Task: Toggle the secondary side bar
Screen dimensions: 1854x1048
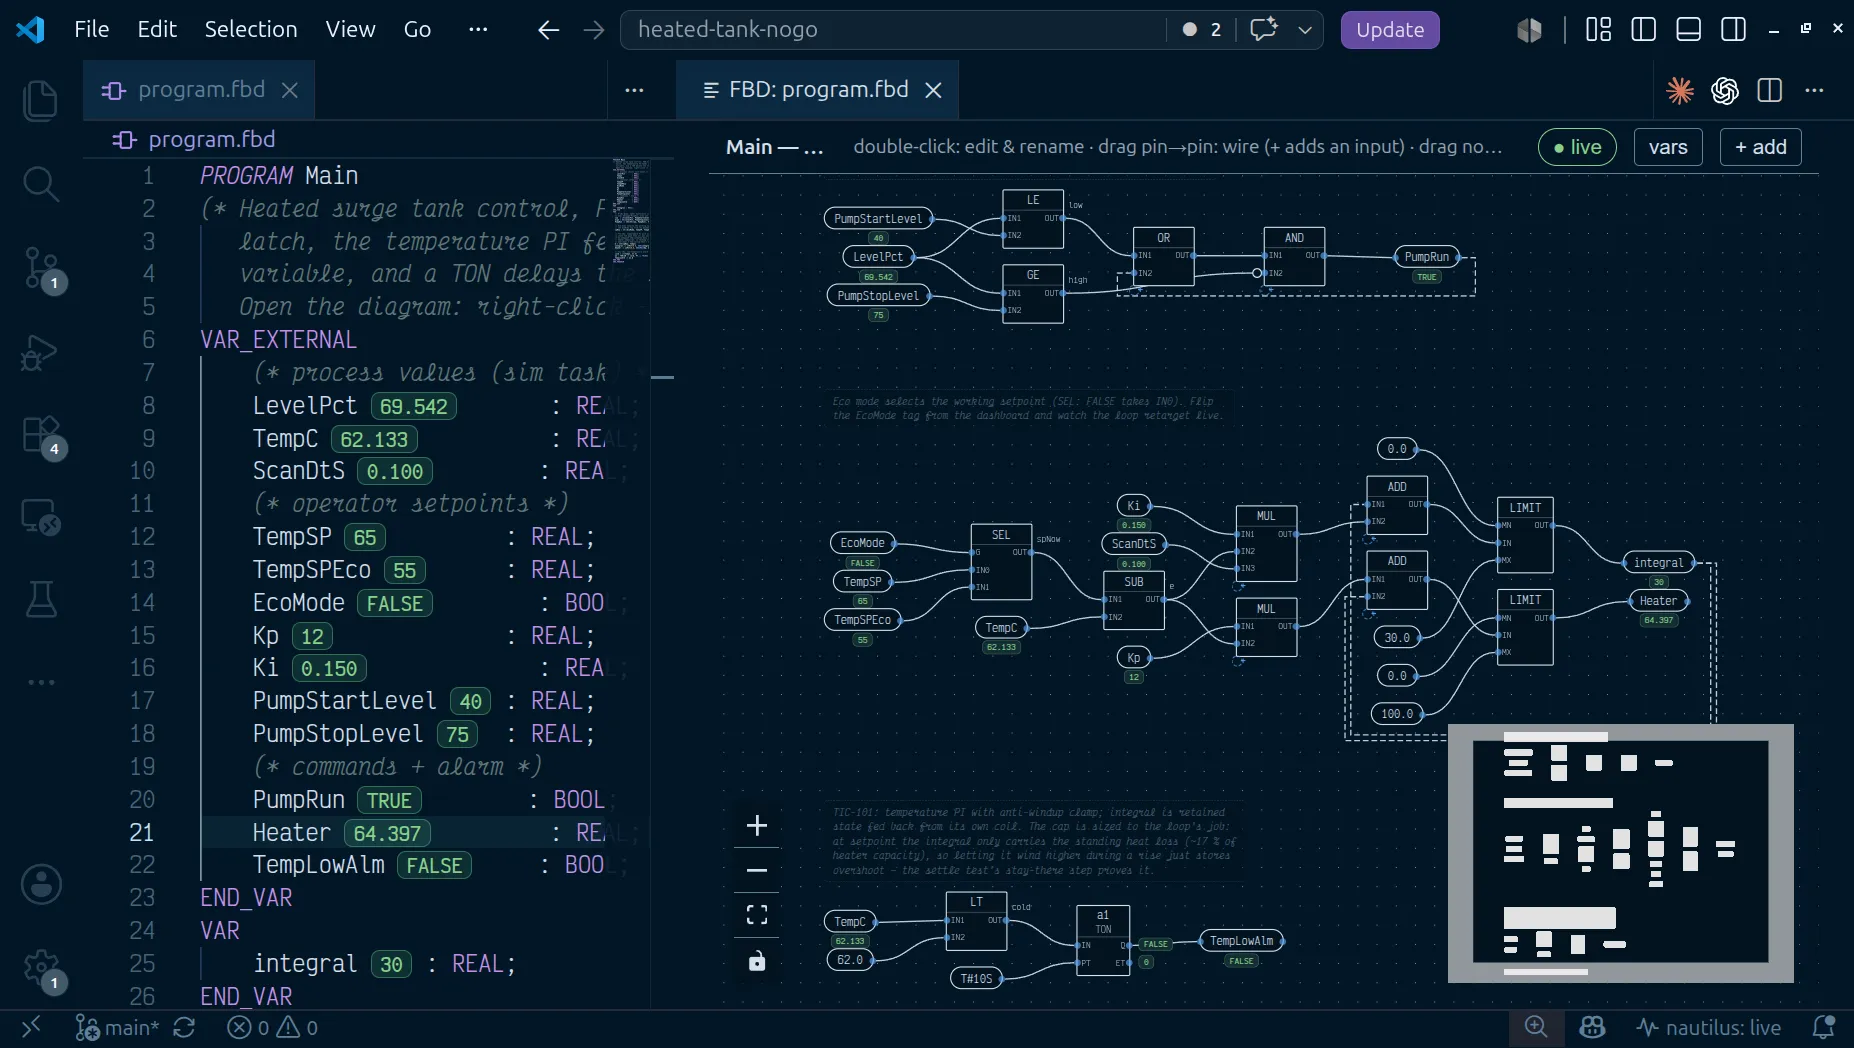Action: (1733, 30)
